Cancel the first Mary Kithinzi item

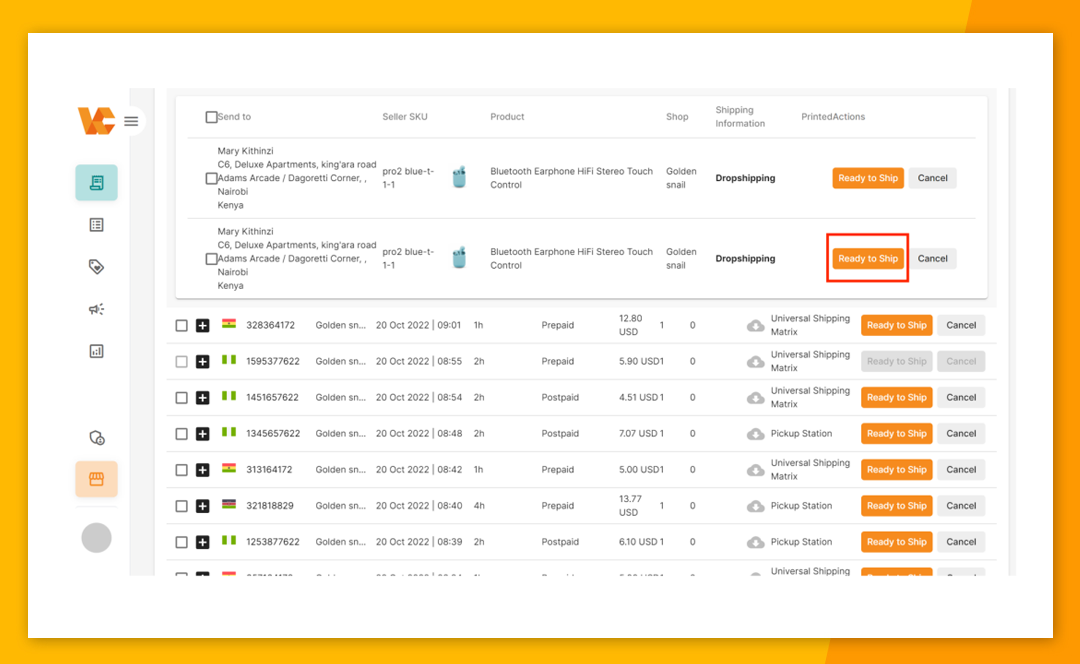tap(933, 178)
